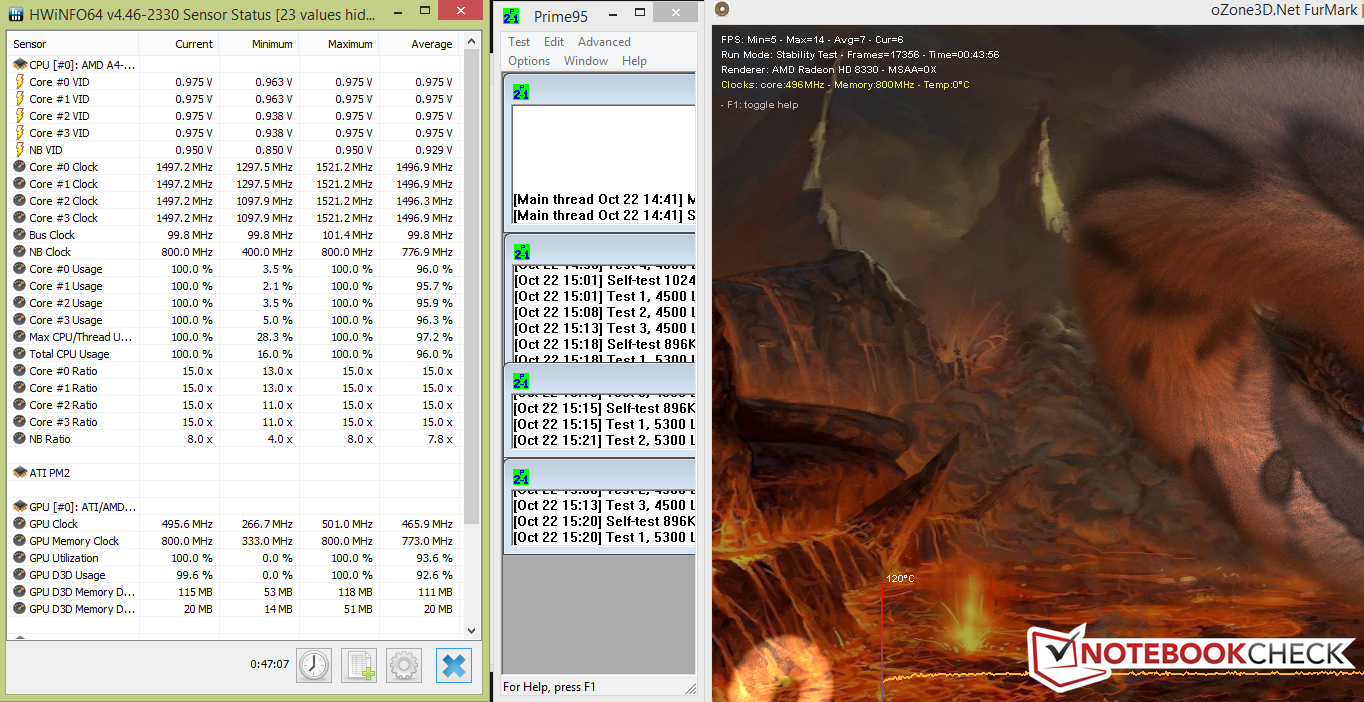Click the Maximum column header
The image size is (1364, 702).
click(339, 44)
